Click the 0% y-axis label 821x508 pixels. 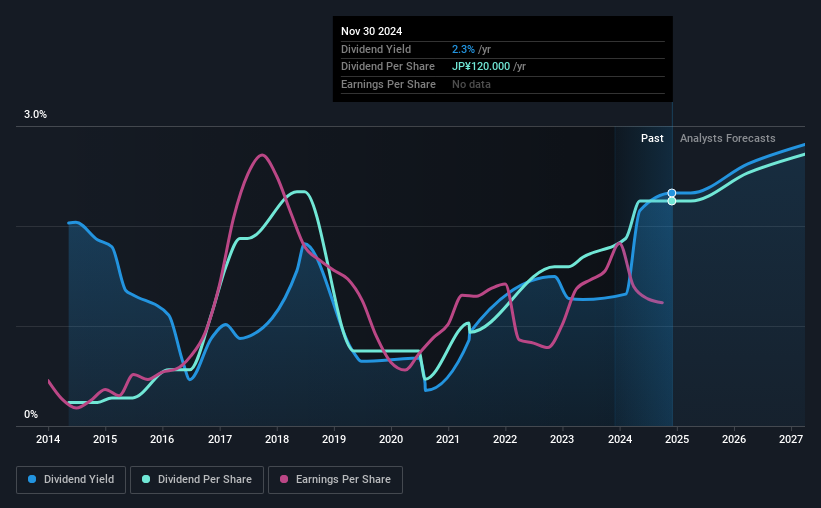tap(31, 415)
